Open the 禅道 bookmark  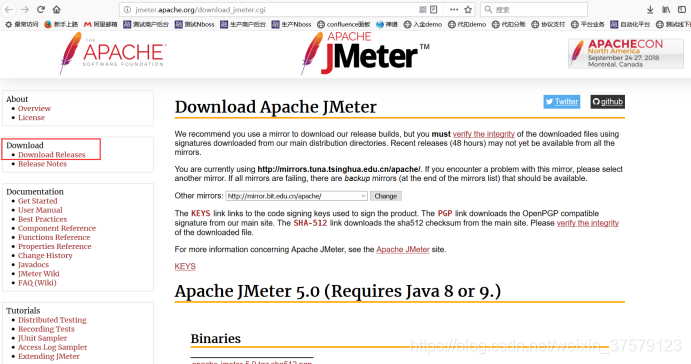[x=387, y=24]
